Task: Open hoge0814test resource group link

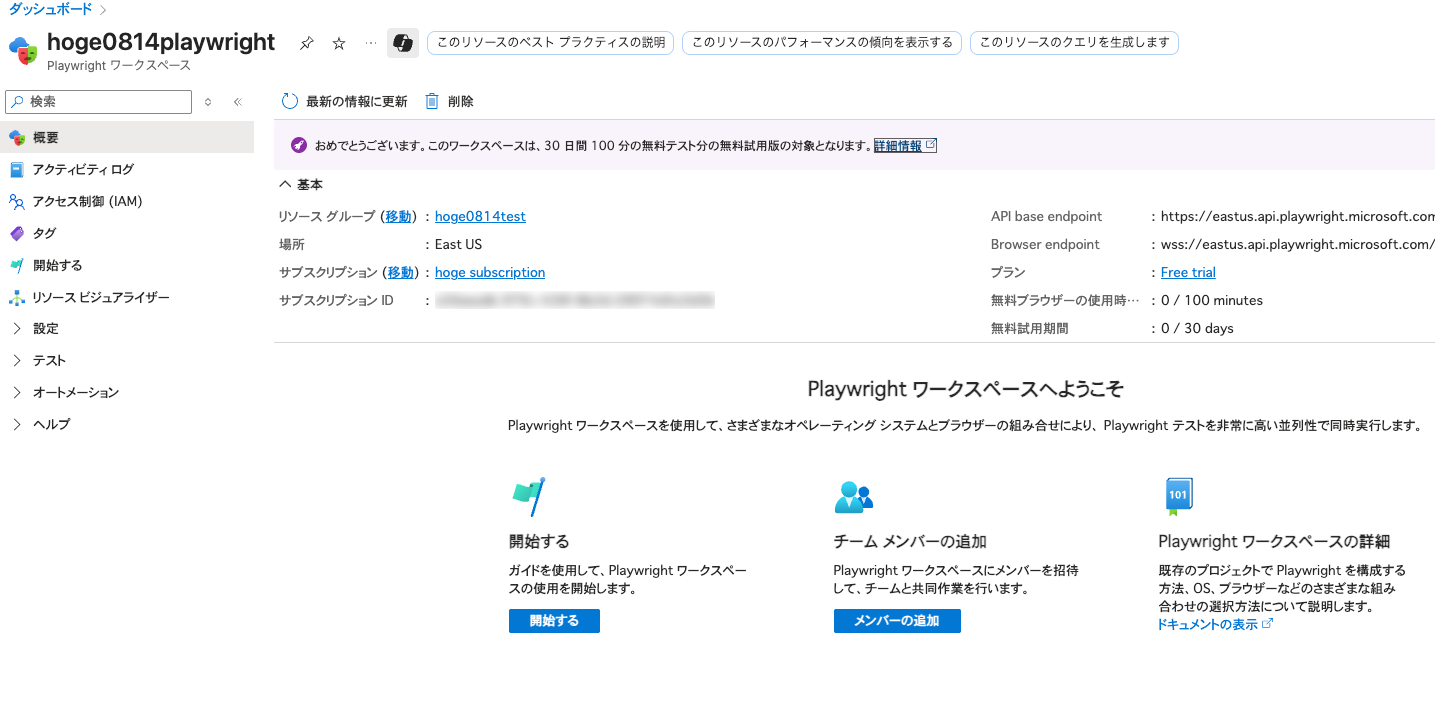Action: pos(480,216)
